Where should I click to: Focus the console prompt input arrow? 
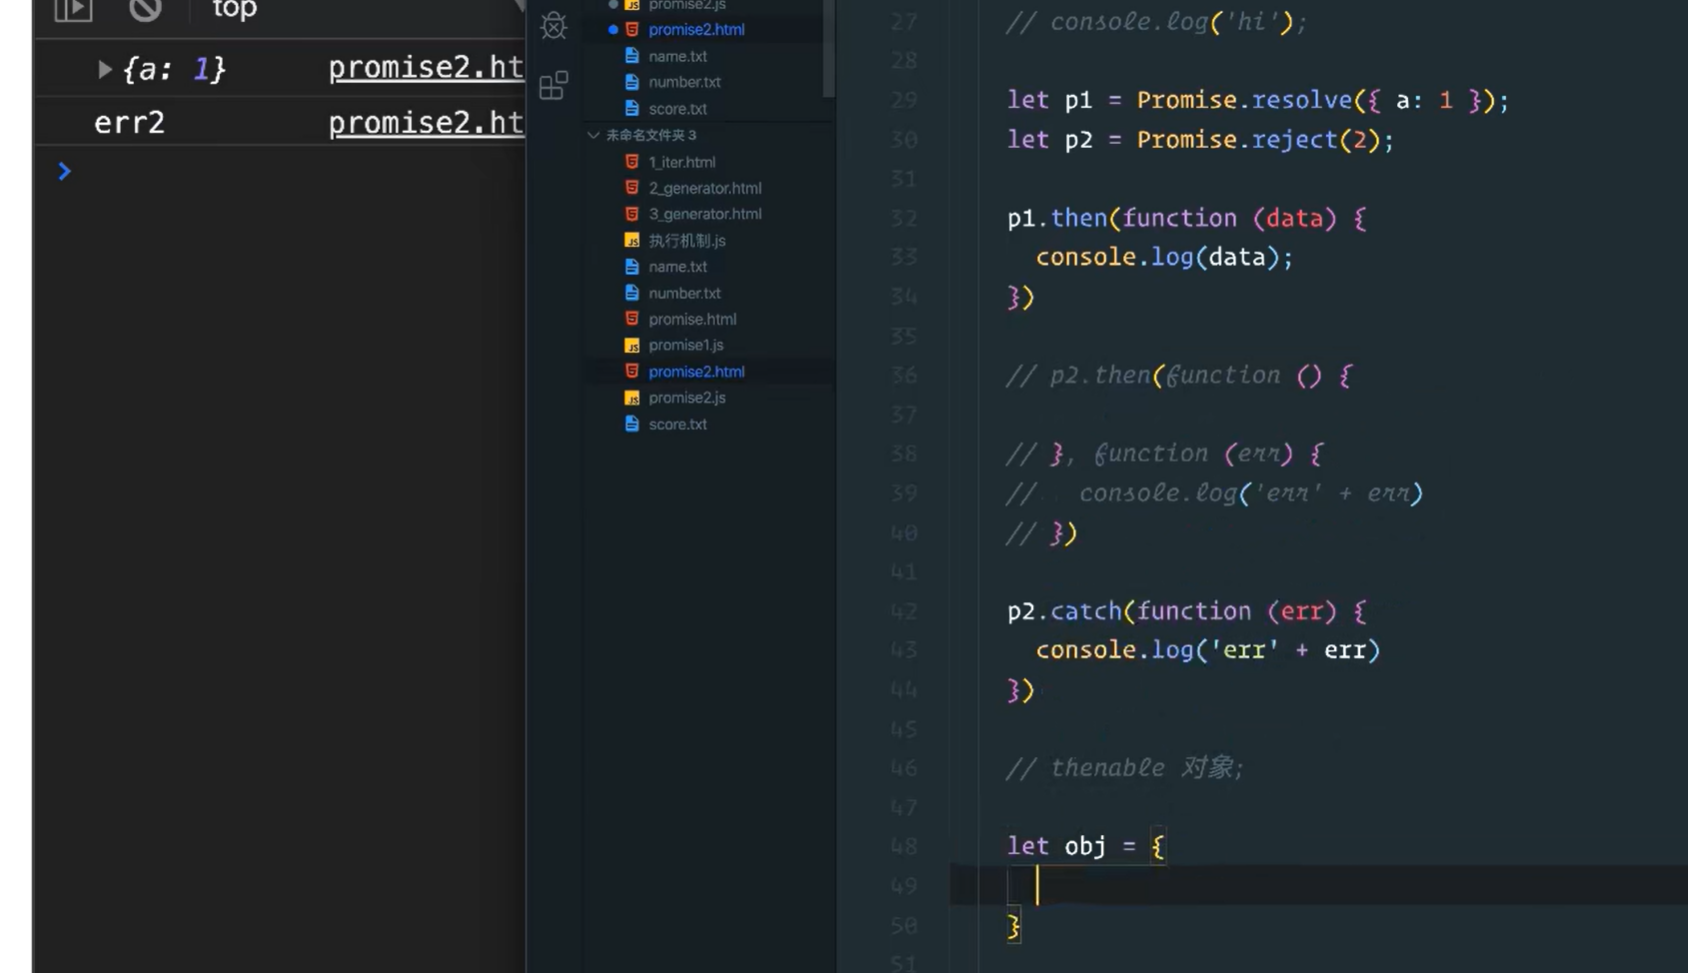click(x=64, y=171)
